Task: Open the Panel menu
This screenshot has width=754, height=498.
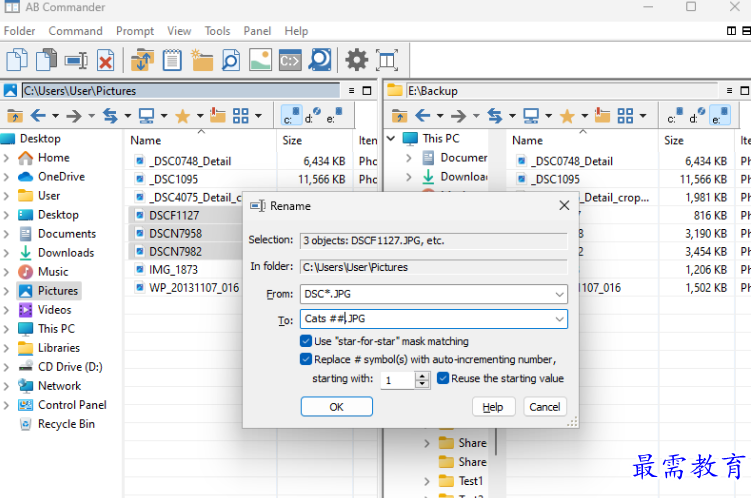Action: (x=257, y=31)
